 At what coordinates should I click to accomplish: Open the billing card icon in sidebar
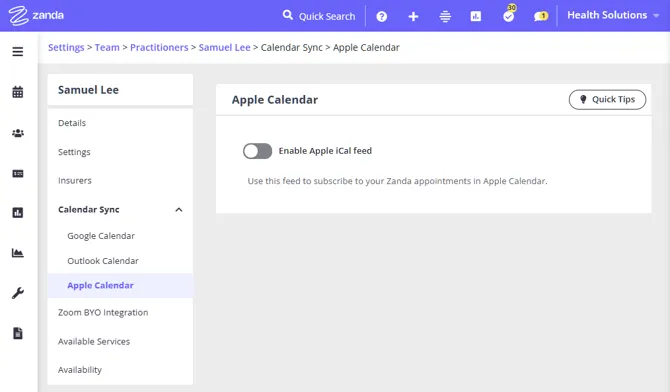click(18, 174)
